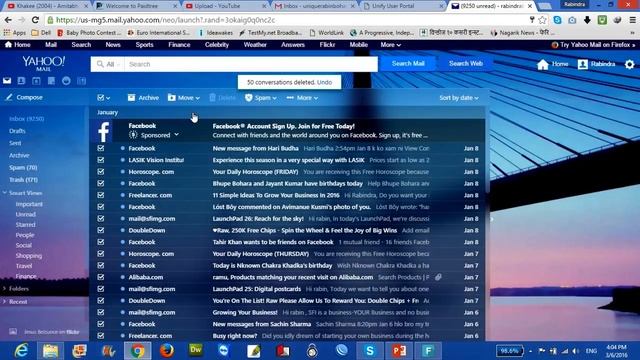Collapse the Smart Views section
The image size is (640, 360).
click(x=23, y=193)
